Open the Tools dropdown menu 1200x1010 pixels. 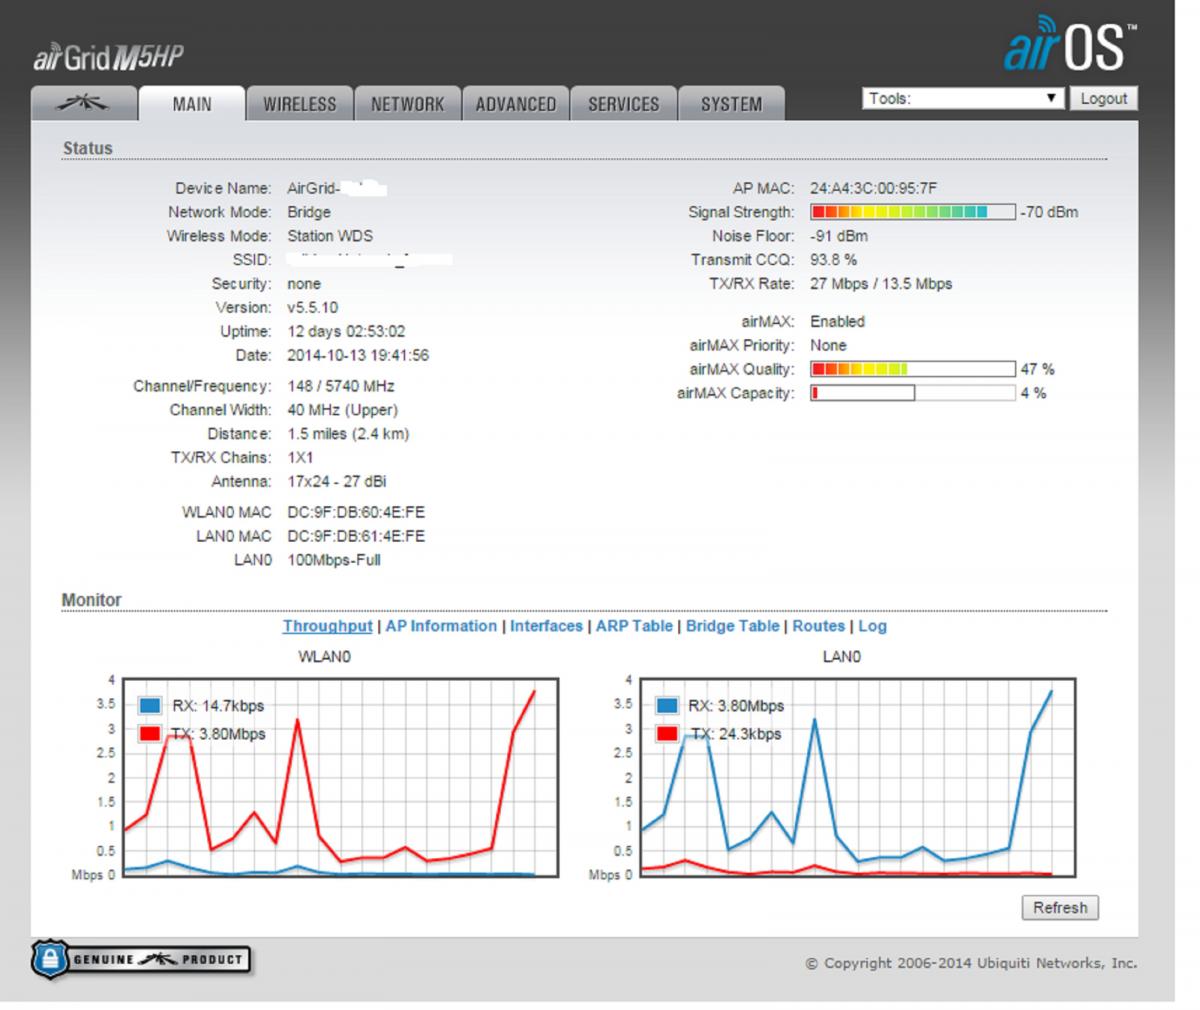(961, 98)
